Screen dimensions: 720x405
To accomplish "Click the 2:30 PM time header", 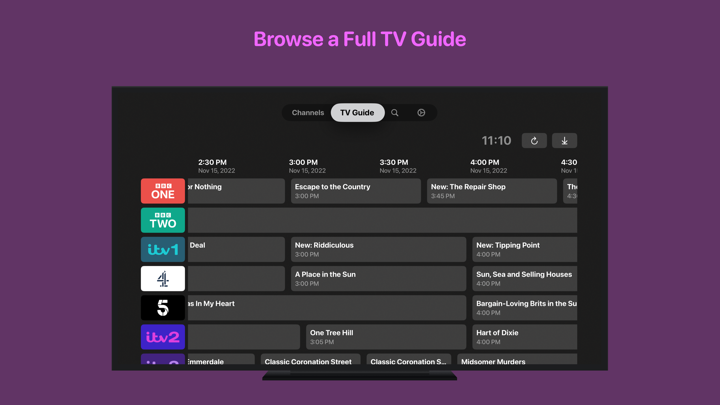I will pyautogui.click(x=216, y=166).
